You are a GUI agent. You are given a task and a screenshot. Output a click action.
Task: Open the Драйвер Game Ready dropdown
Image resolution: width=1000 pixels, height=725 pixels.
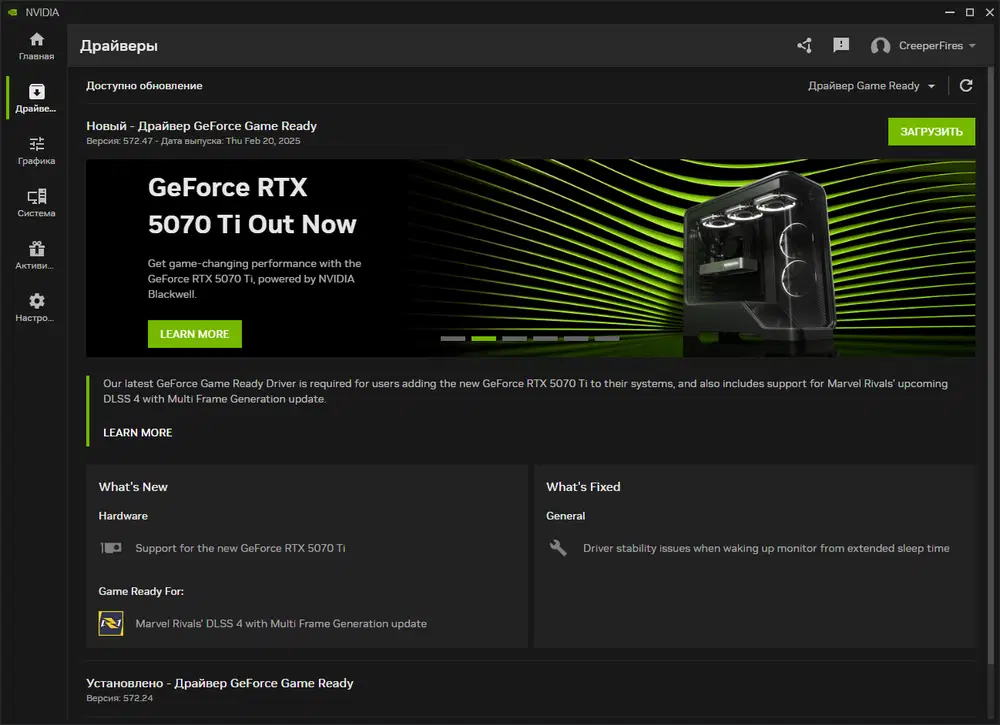tap(871, 85)
